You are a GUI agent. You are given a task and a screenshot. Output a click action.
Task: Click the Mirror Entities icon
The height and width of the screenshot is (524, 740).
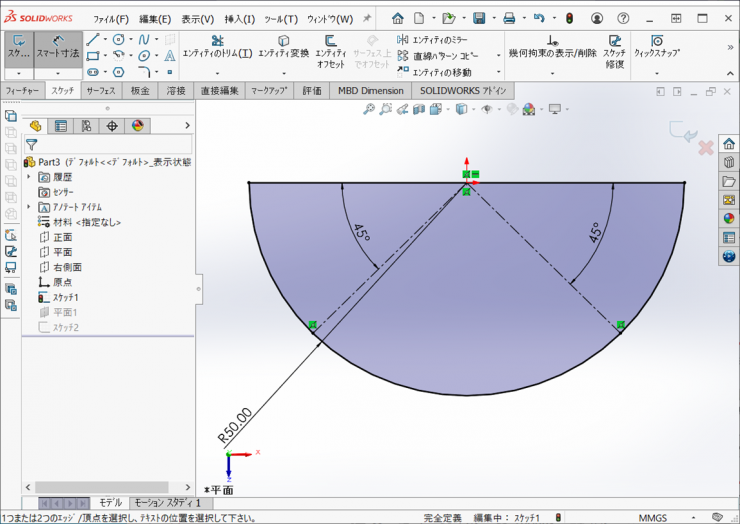pos(403,39)
